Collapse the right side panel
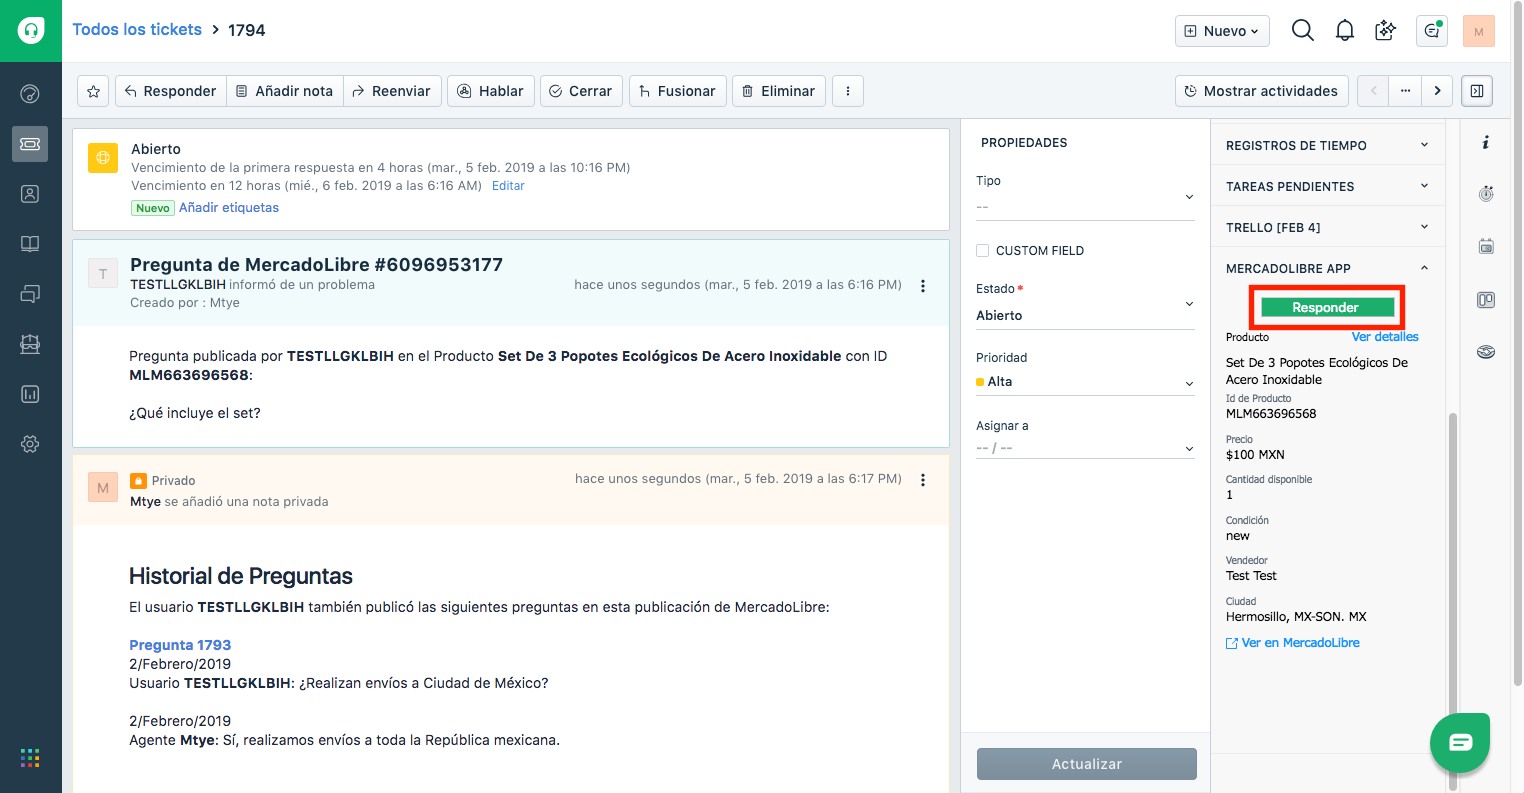Image resolution: width=1524 pixels, height=793 pixels. (x=1477, y=91)
